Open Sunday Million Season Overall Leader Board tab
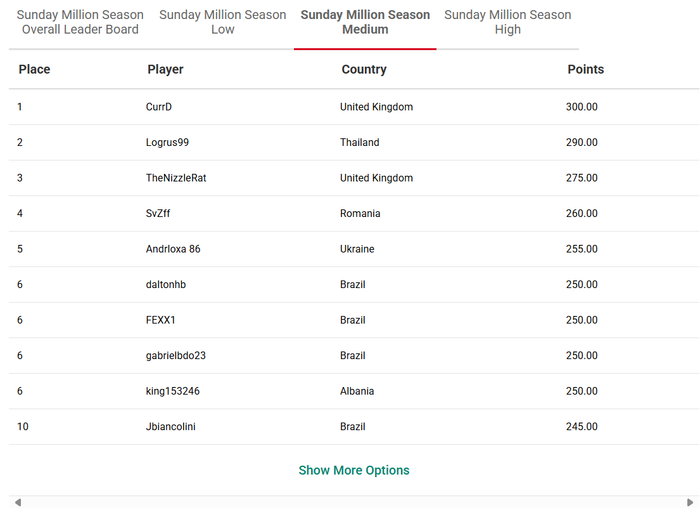This screenshot has height=512, width=700. [x=80, y=22]
